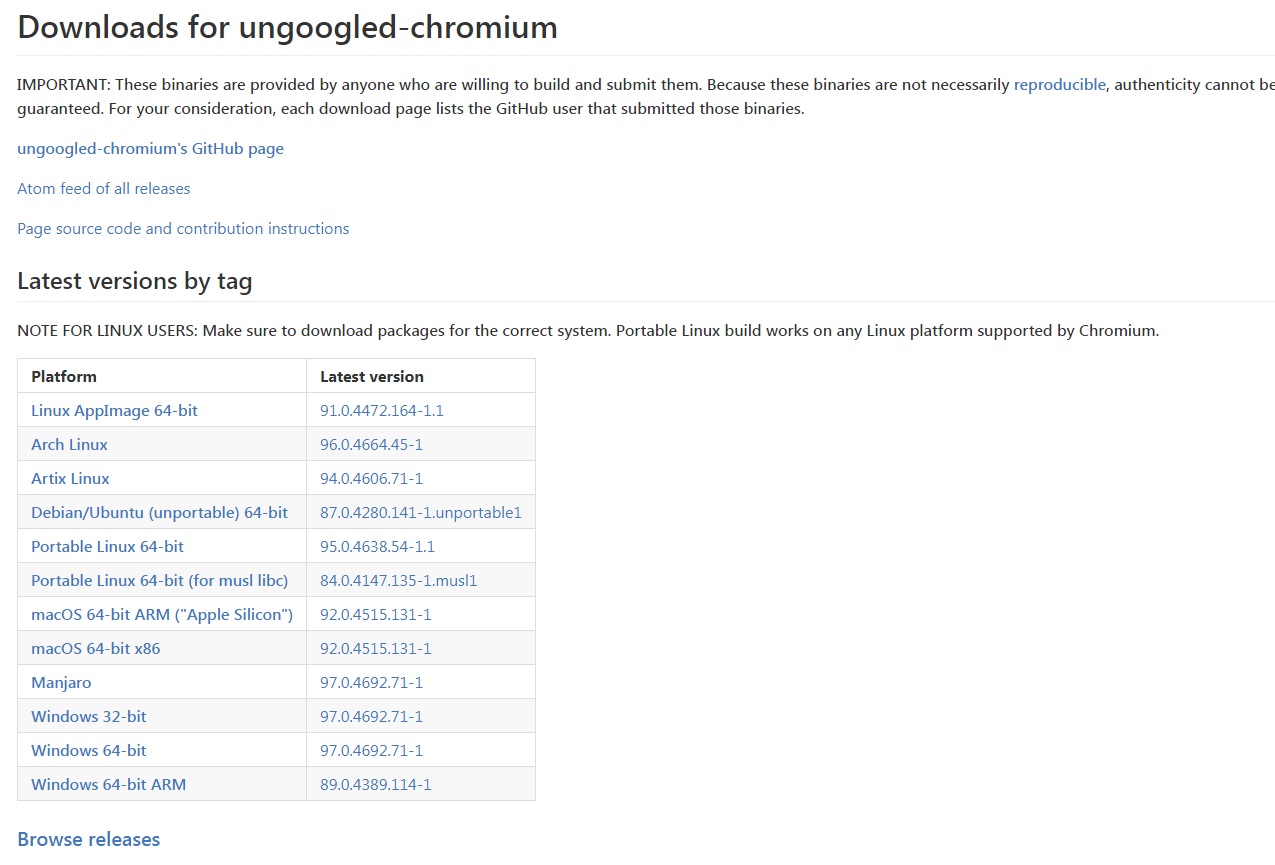Select Debian/Ubuntu (unportable) 64-bit platform
Viewport: 1275px width, 865px height.
click(x=159, y=513)
